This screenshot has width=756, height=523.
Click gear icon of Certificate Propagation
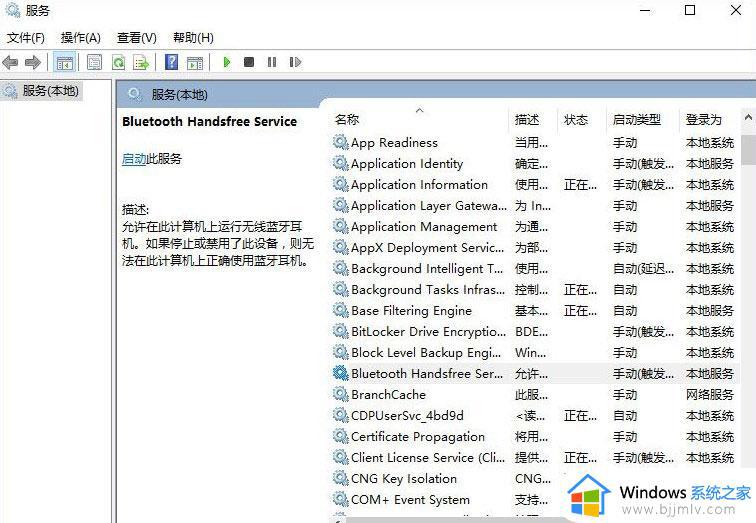pos(341,436)
